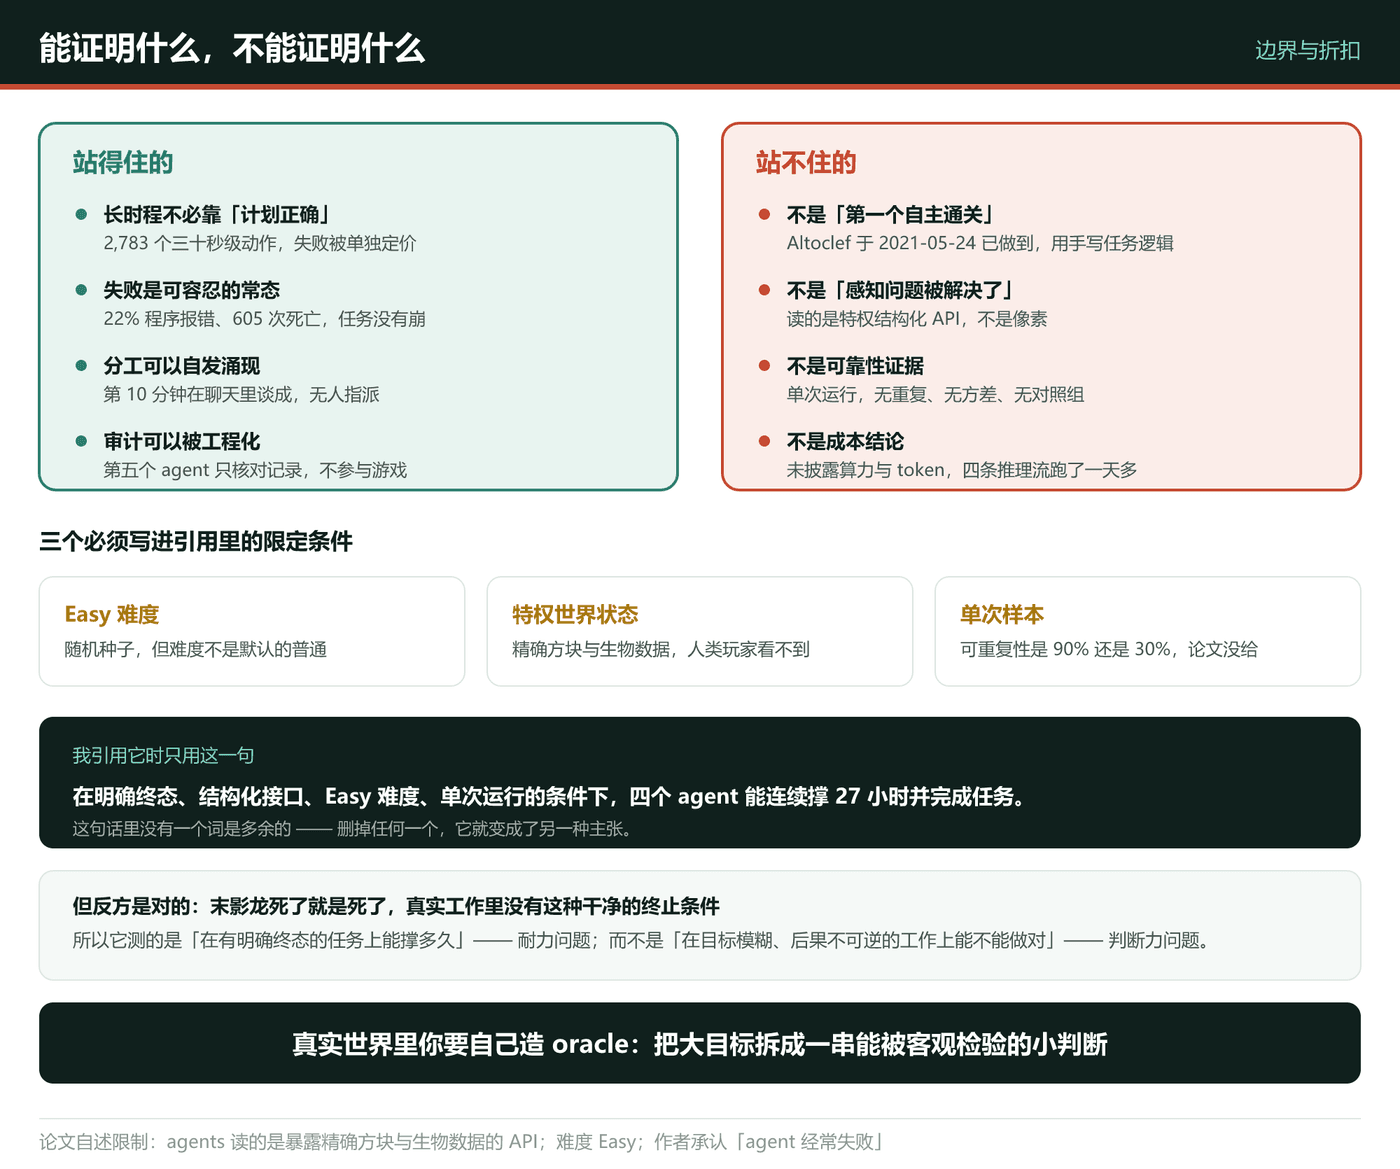Click the banner text 真实世界里你要自己造 oracle
This screenshot has height=1169, width=1400.
click(700, 1044)
